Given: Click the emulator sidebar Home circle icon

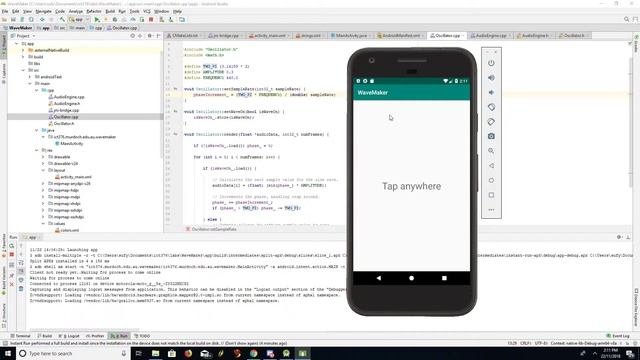Looking at the screenshot, I should (491, 180).
